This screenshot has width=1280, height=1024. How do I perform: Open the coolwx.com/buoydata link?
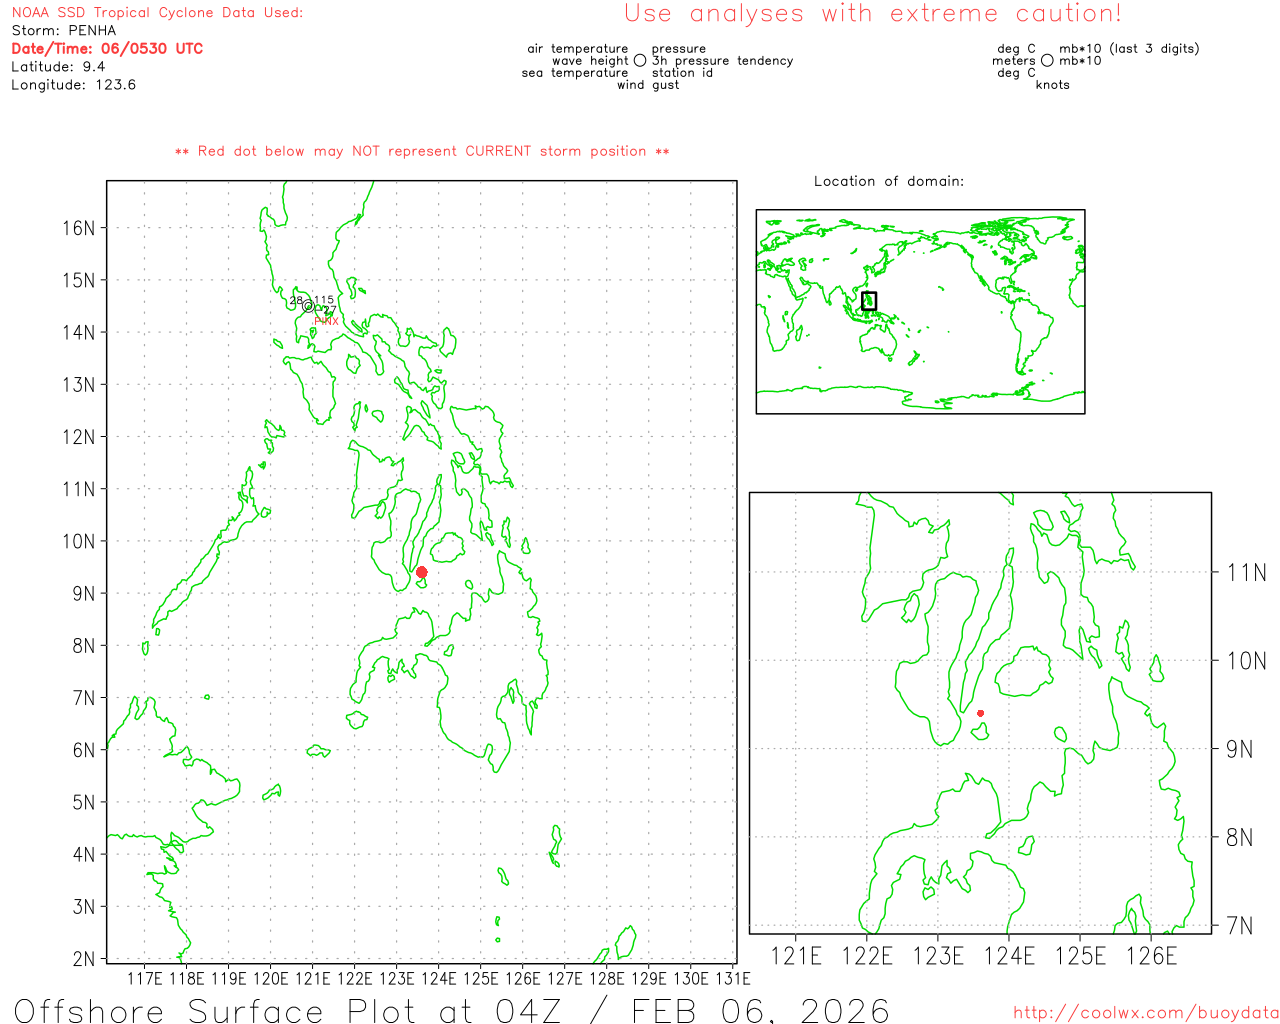1146,1013
